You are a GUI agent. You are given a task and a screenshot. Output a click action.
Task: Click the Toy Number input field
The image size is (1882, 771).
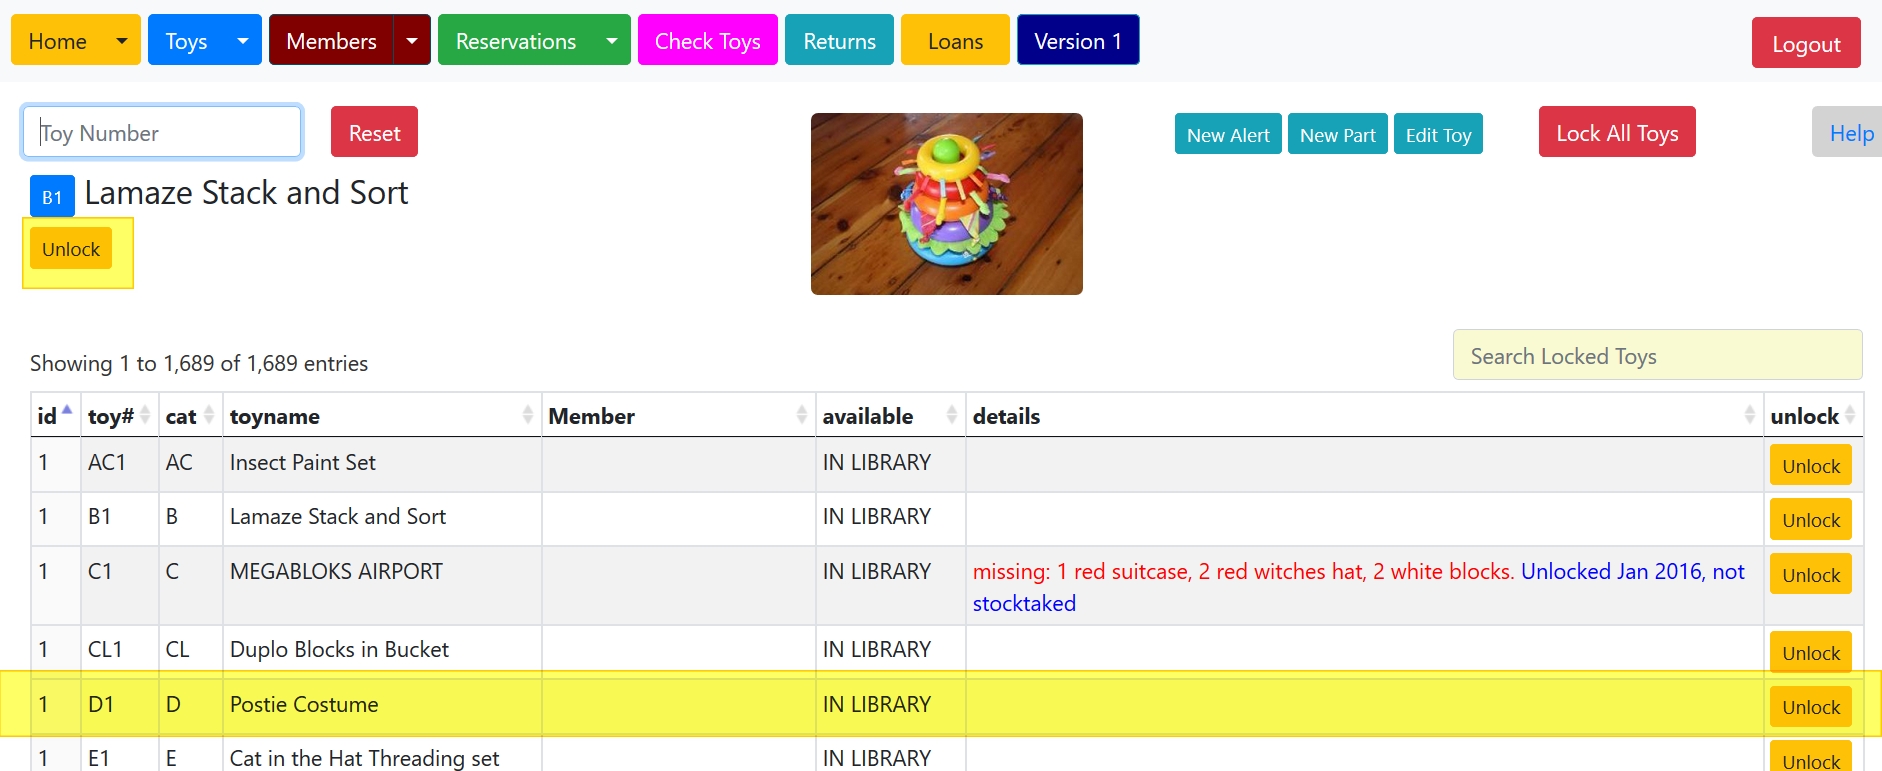click(x=162, y=133)
